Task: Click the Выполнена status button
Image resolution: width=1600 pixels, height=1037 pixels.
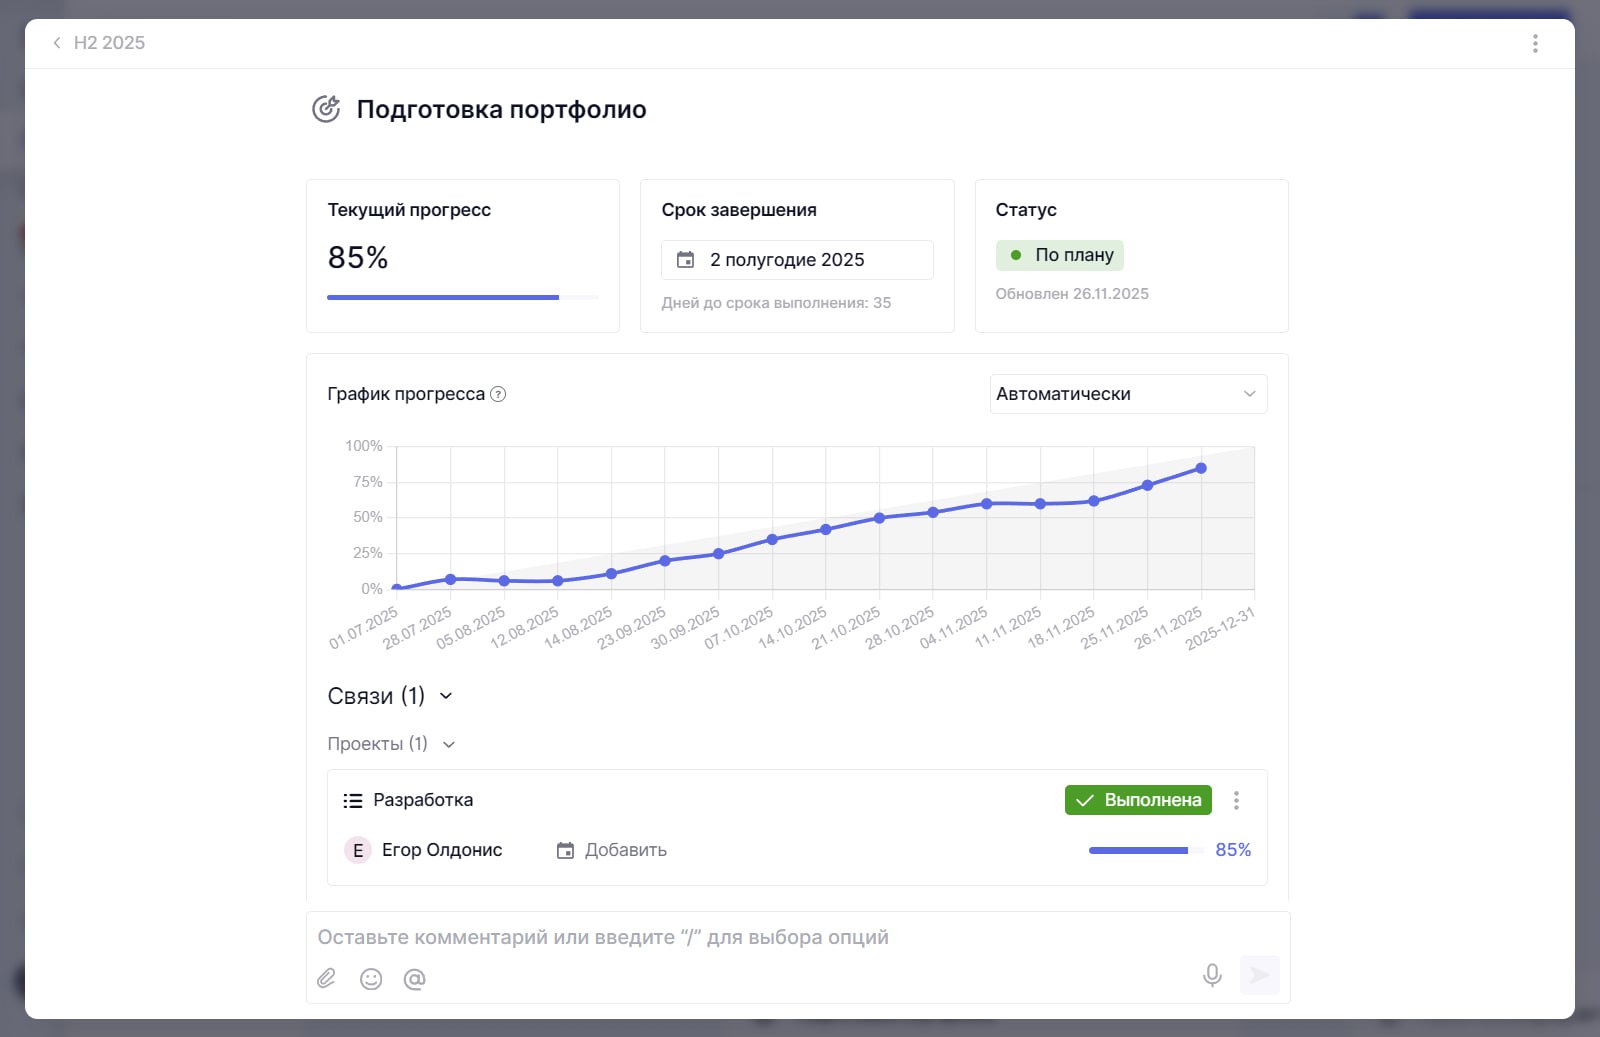Action: (1138, 800)
